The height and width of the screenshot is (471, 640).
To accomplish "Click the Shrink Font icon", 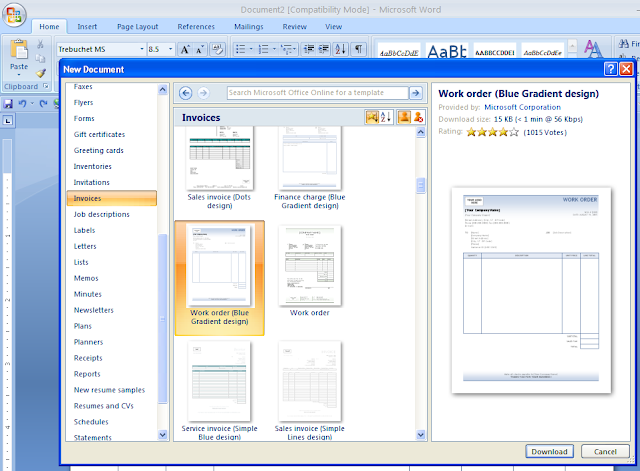I will coord(200,50).
